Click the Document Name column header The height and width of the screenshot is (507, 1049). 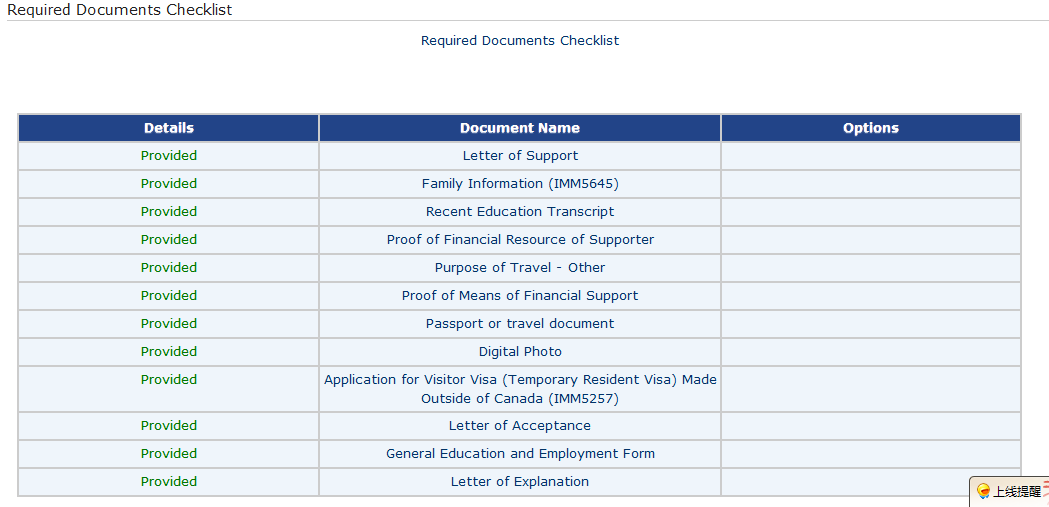pyautogui.click(x=520, y=128)
